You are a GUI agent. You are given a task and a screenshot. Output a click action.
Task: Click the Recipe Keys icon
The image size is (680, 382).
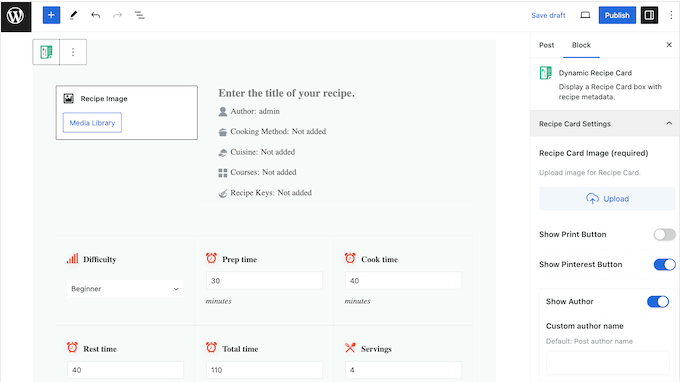pos(222,193)
